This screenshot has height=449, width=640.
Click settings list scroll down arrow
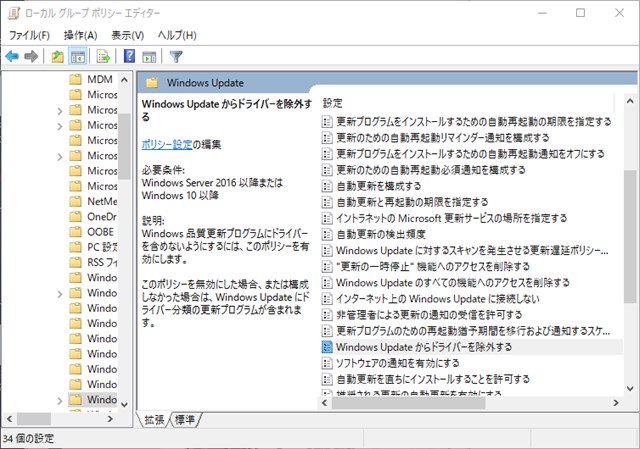630,389
